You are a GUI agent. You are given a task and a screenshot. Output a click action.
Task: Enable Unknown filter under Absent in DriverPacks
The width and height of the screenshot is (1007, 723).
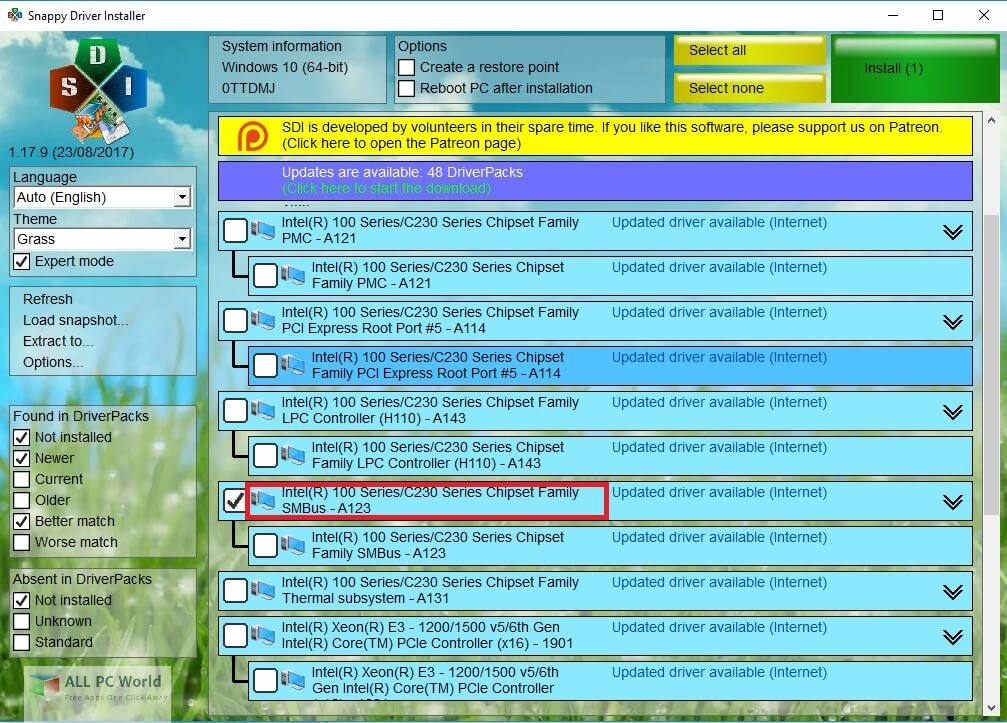pos(22,622)
